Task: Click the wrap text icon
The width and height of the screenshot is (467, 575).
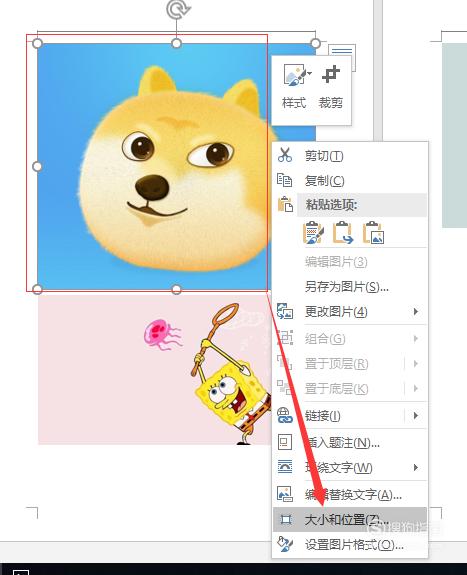Action: [x=285, y=467]
